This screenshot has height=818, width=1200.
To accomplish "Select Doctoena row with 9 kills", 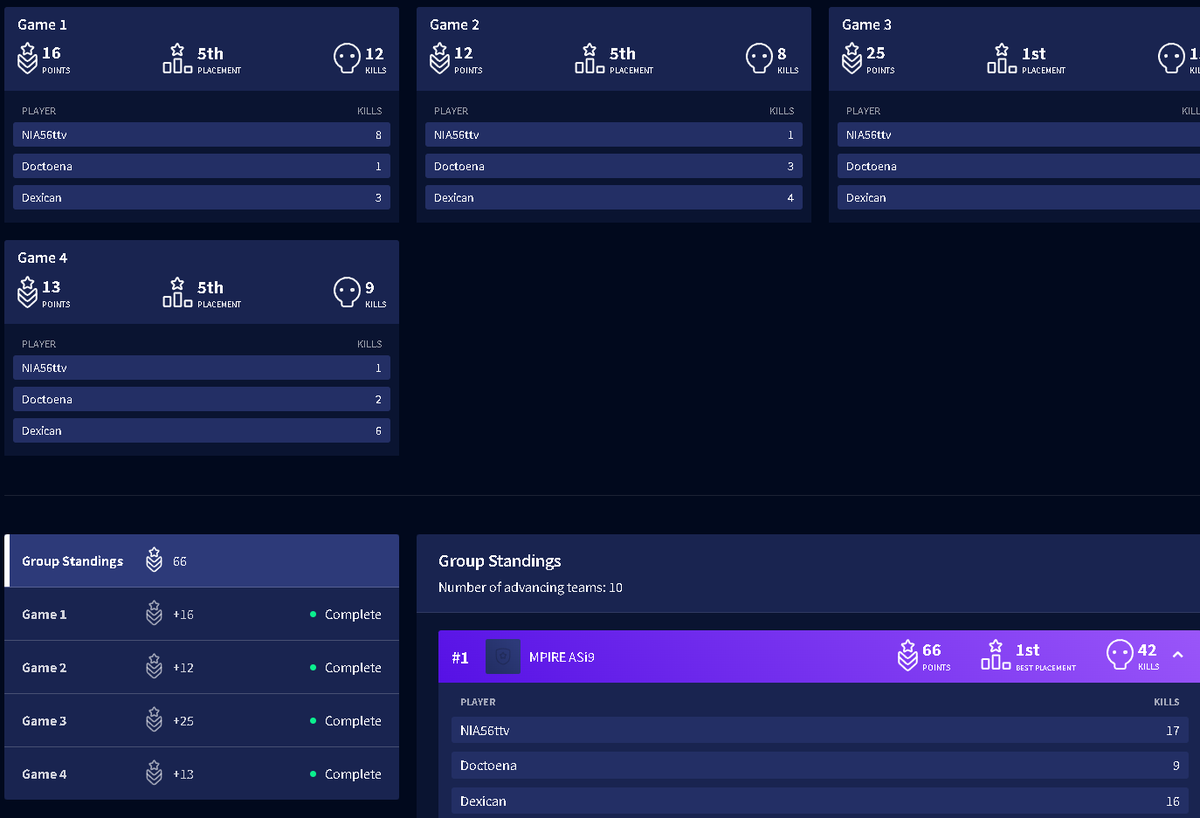I will coord(820,766).
